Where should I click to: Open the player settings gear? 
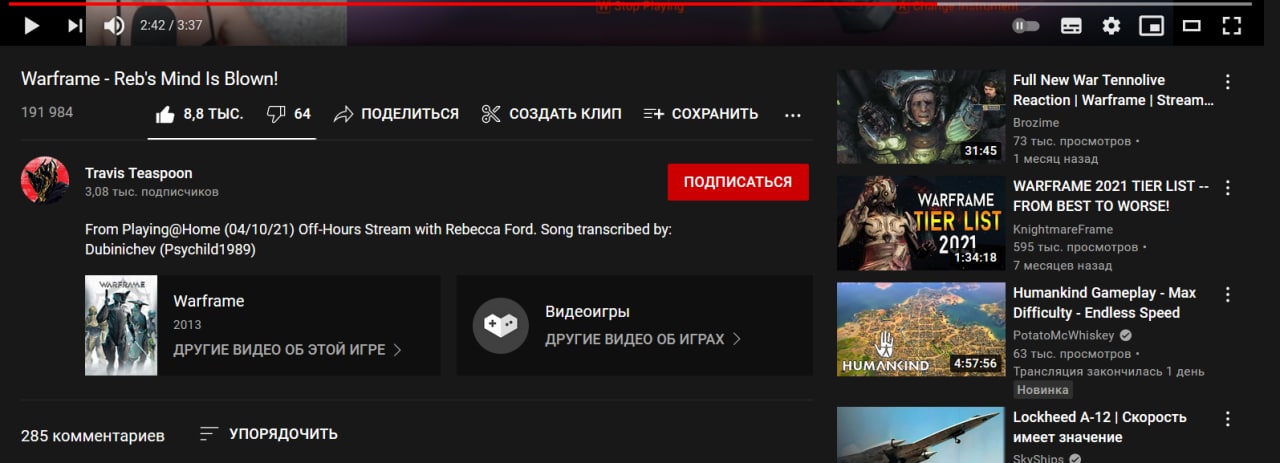[x=1111, y=26]
